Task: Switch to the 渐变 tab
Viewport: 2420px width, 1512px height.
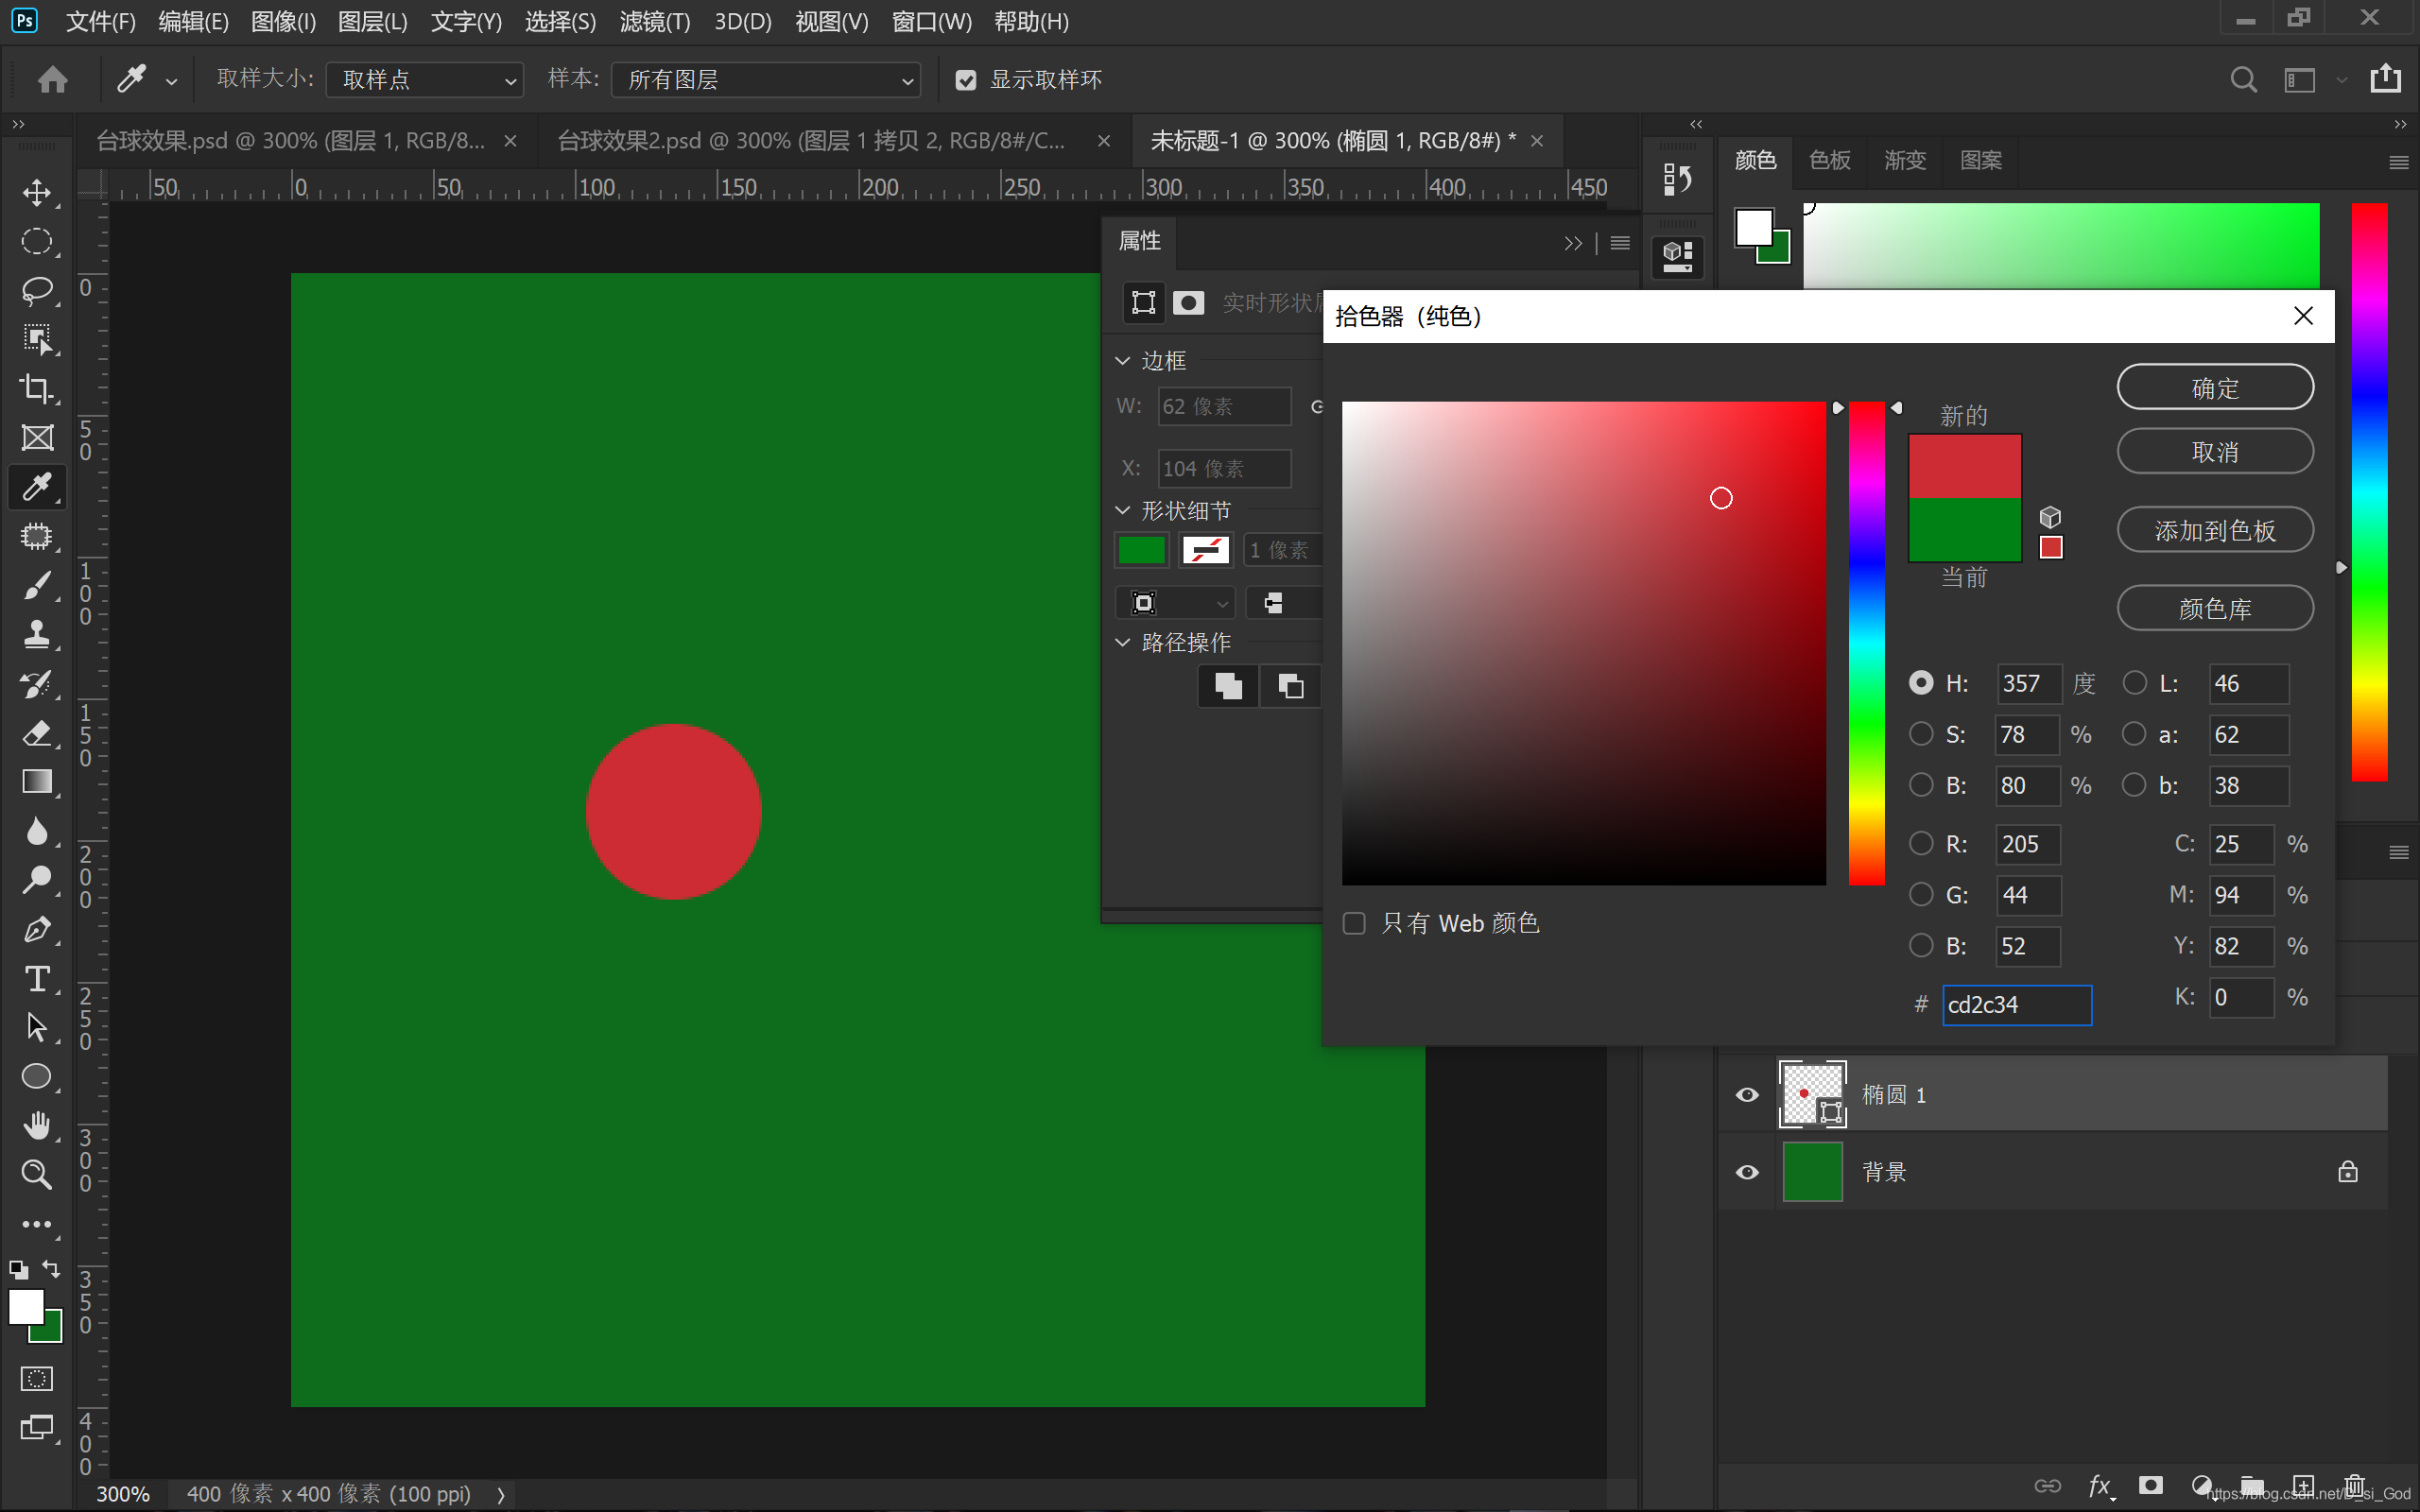Action: (1904, 160)
